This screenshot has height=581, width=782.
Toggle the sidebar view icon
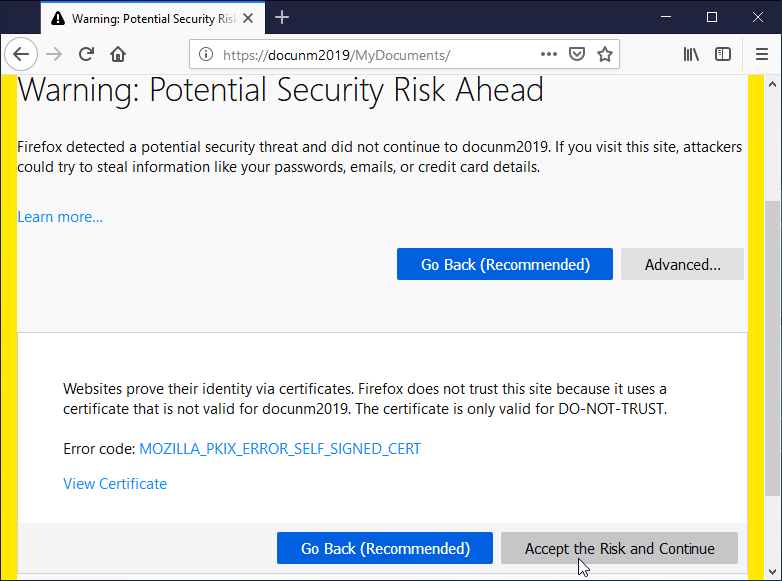click(x=723, y=54)
